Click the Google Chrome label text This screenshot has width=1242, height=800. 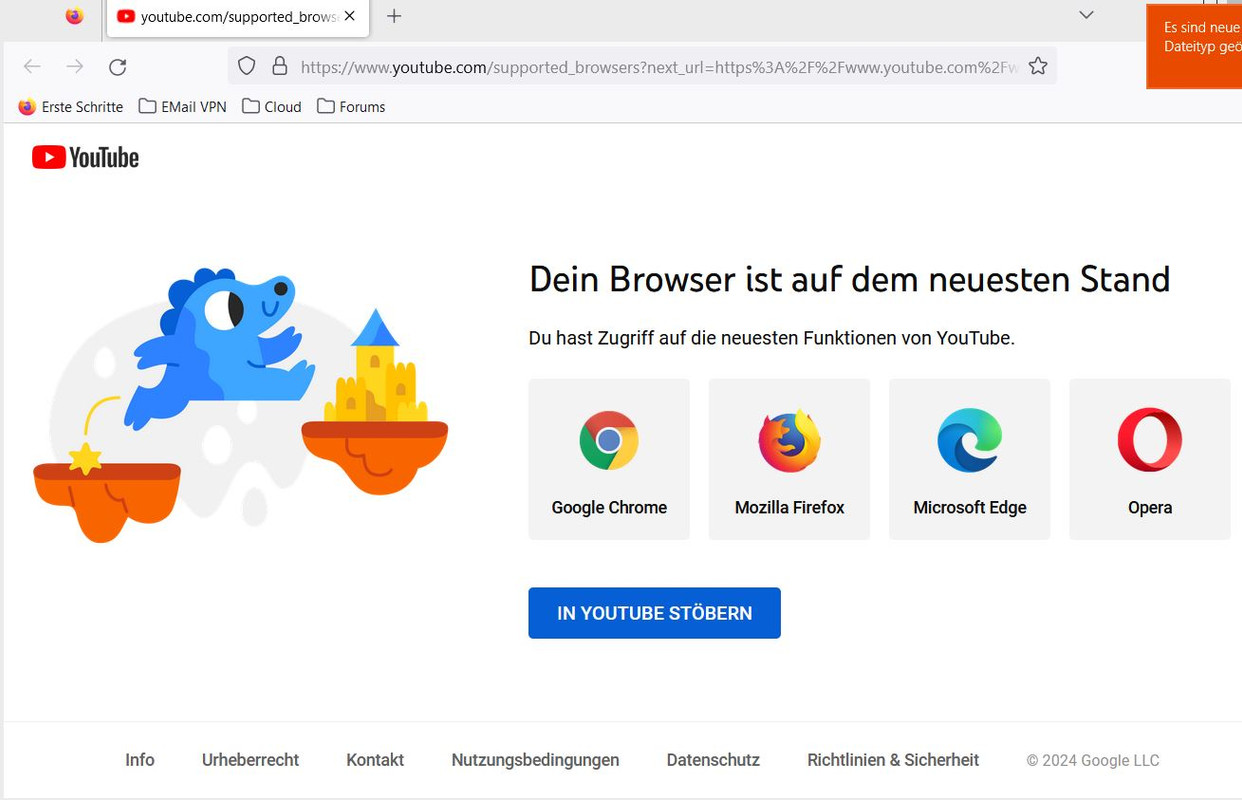(609, 508)
